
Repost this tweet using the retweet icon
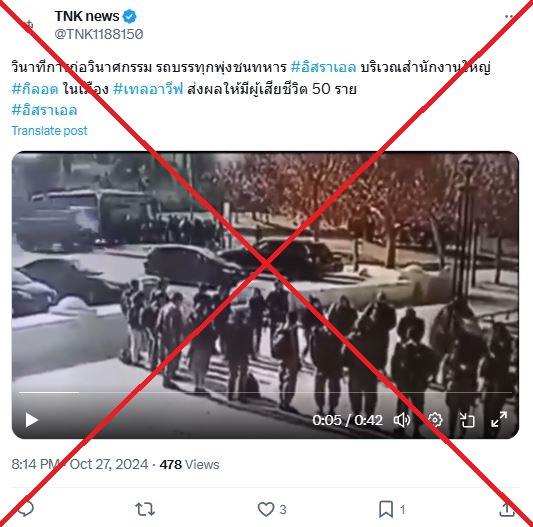click(145, 509)
